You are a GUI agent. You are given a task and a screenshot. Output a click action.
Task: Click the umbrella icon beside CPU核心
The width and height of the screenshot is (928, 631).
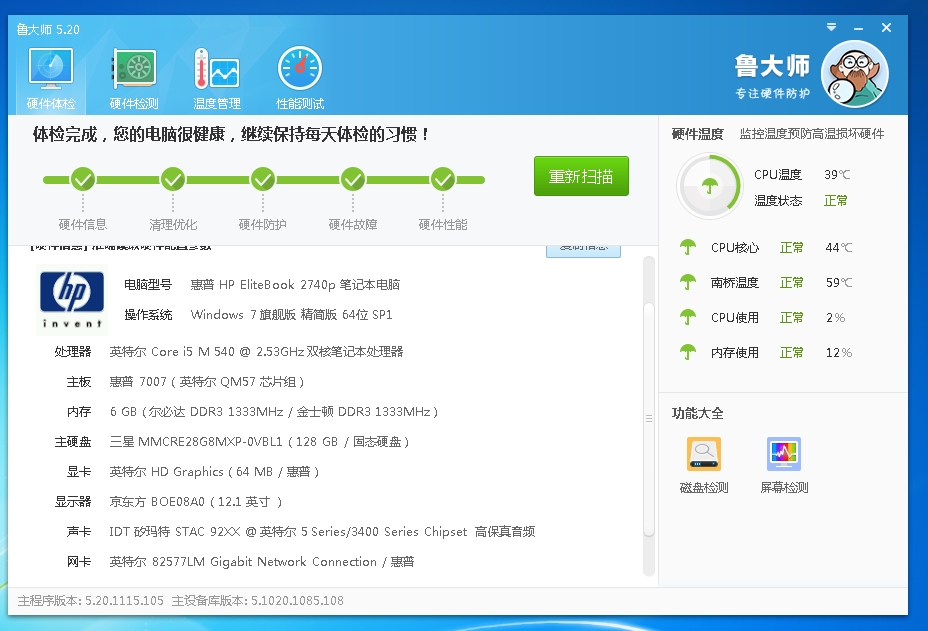[688, 247]
